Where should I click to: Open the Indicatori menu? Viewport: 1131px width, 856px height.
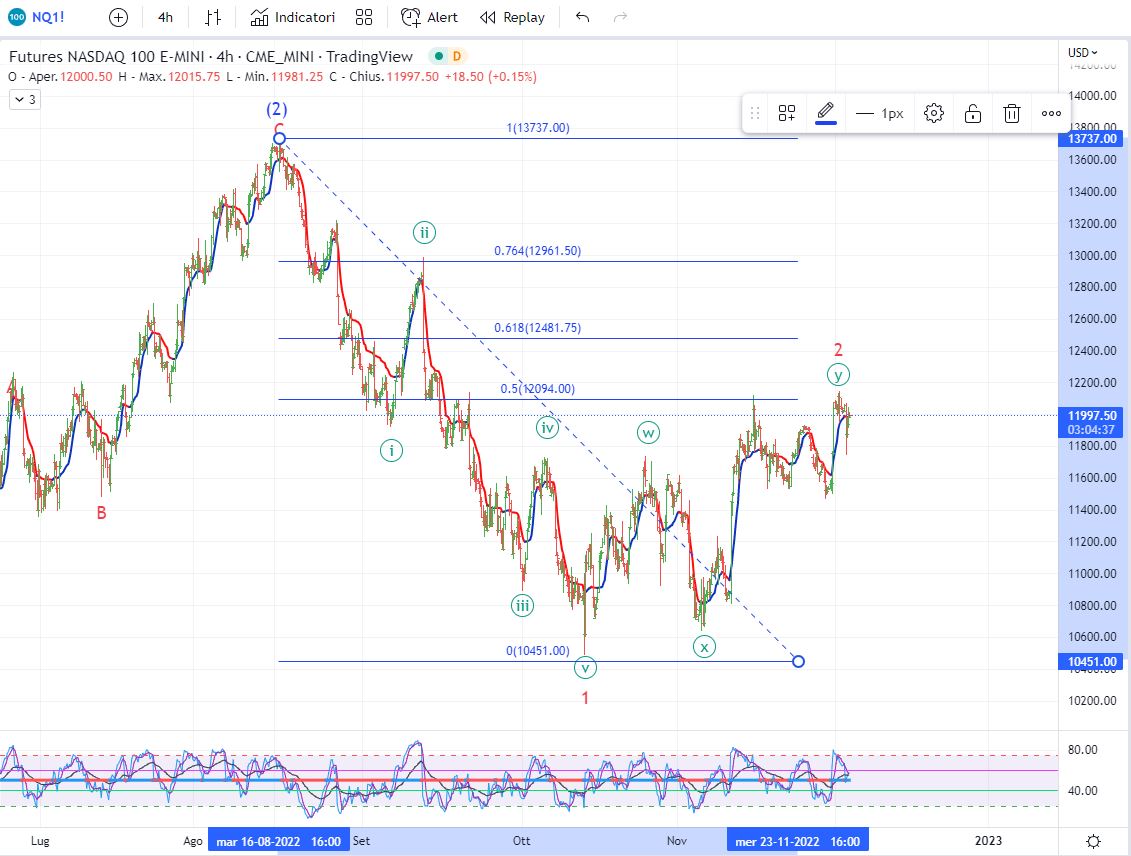coord(293,17)
